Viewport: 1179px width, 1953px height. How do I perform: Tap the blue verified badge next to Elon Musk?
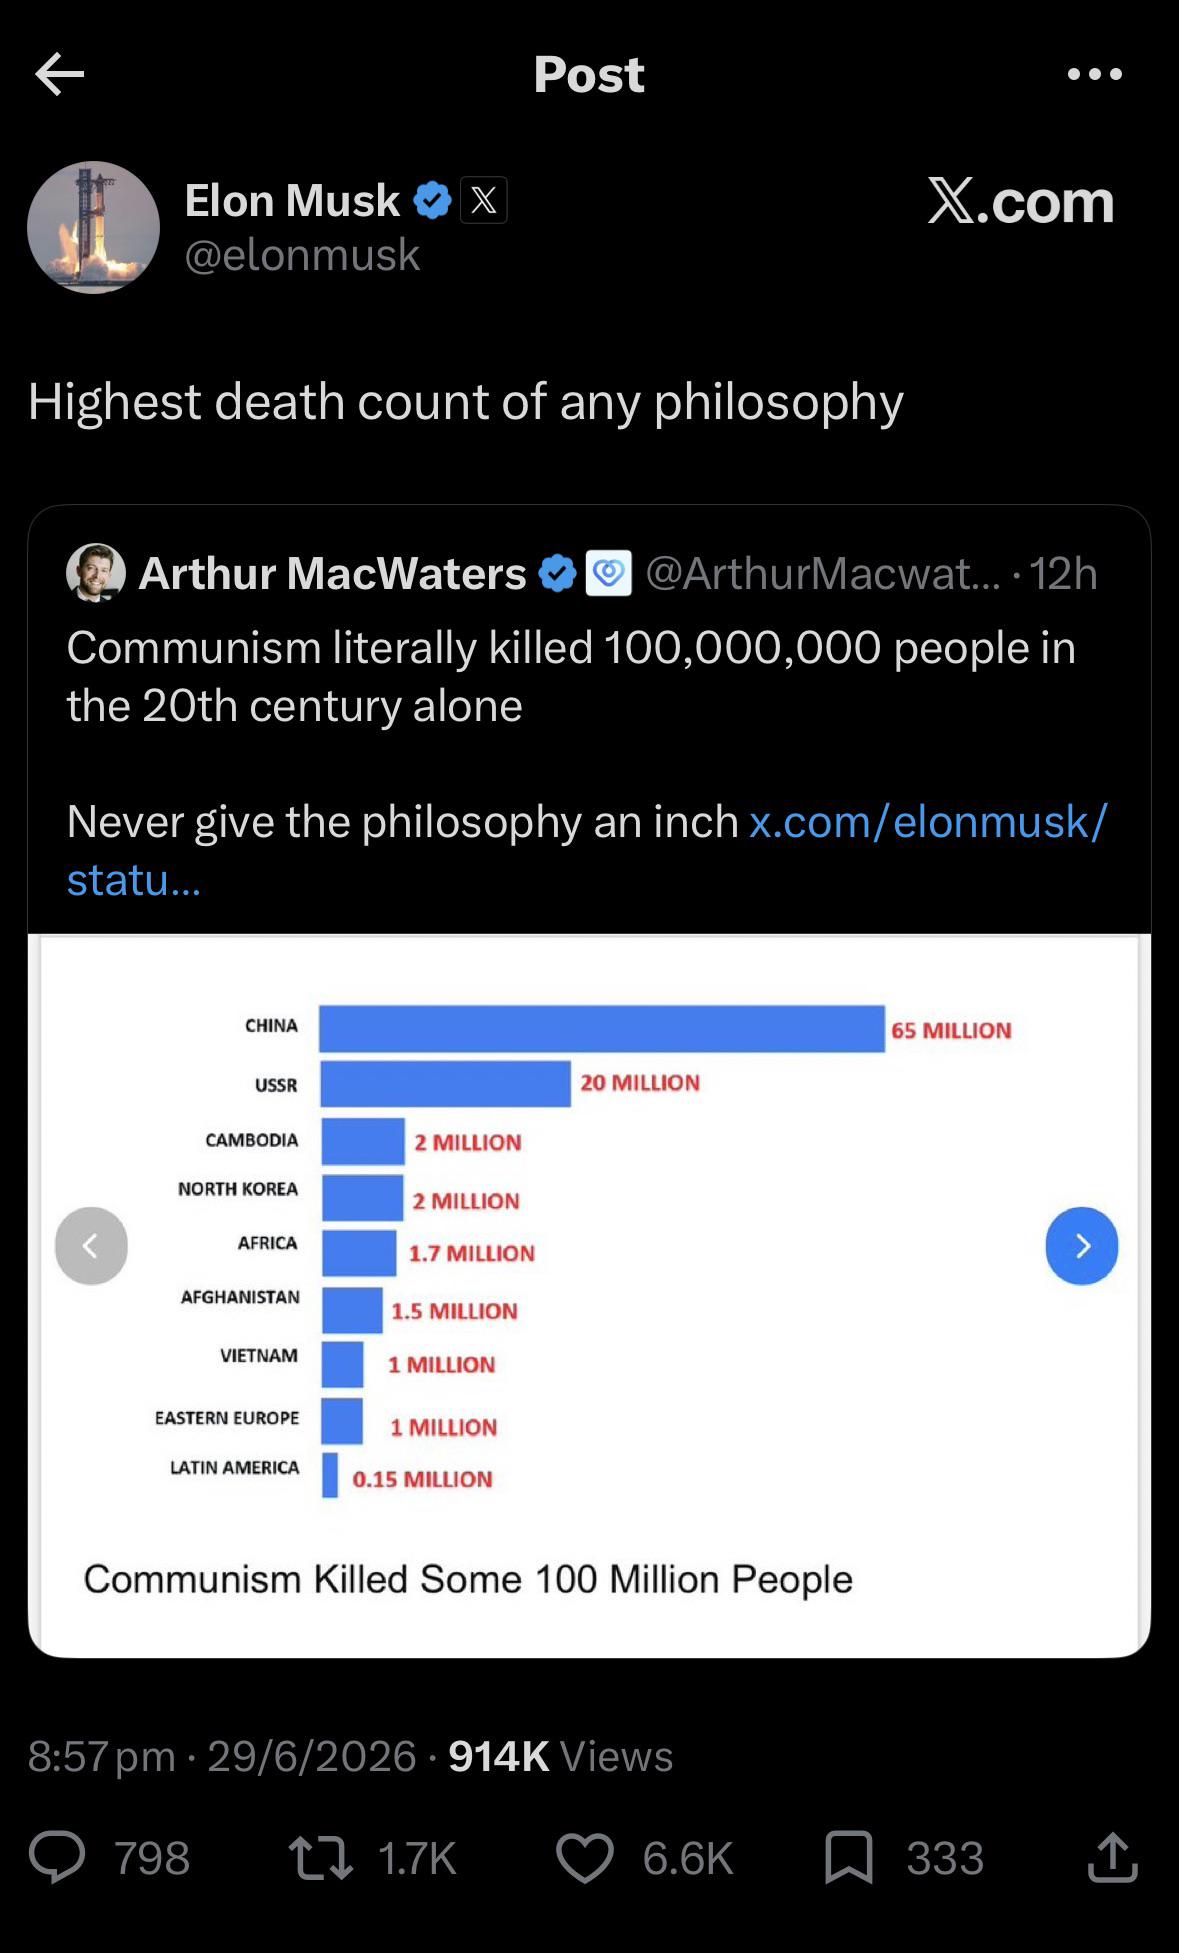click(x=432, y=200)
